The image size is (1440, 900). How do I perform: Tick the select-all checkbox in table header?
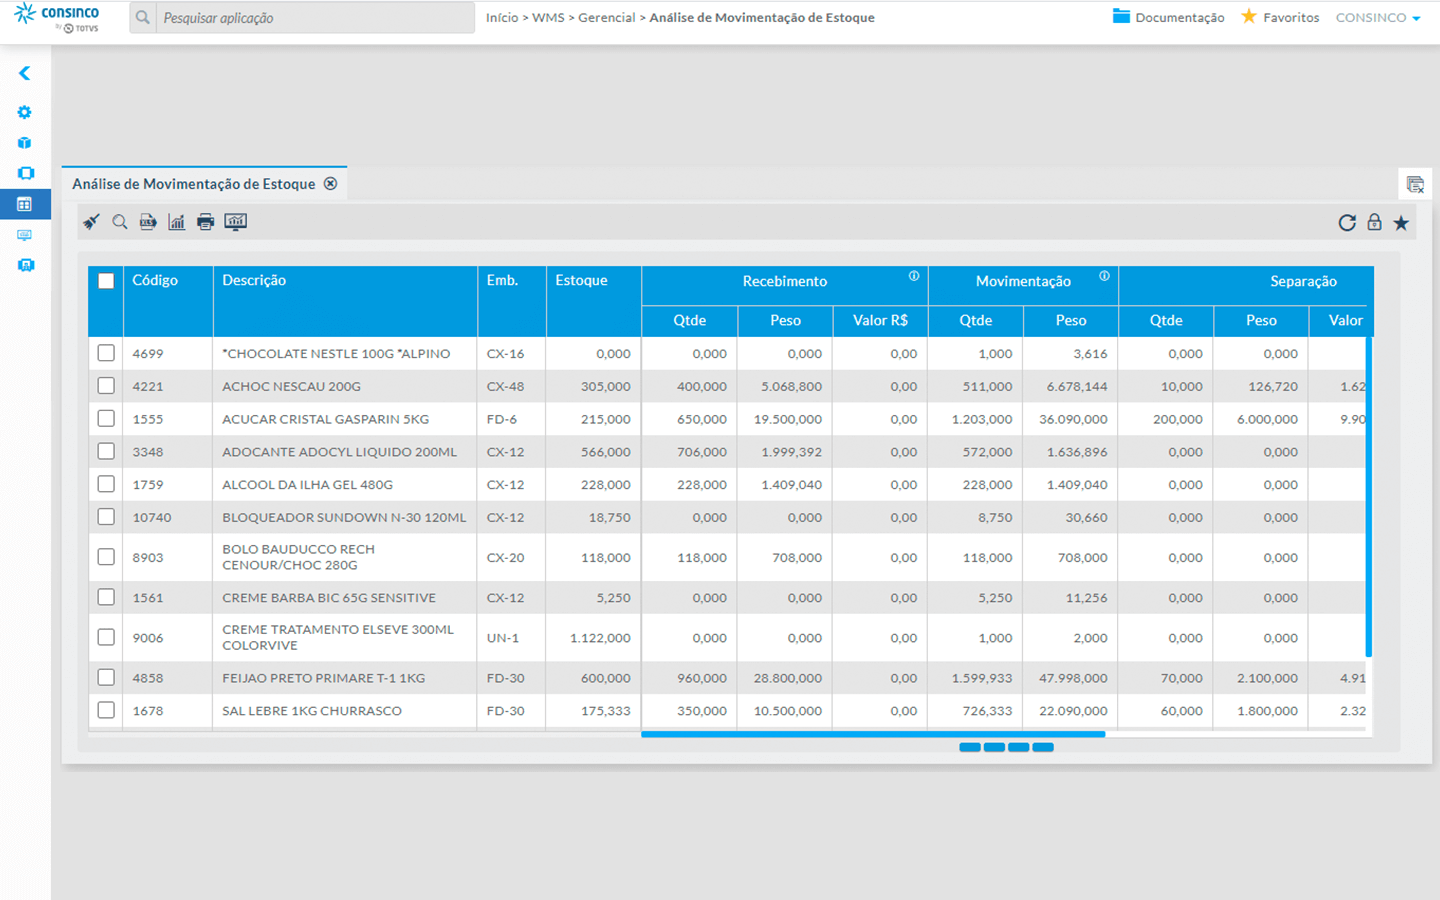tap(106, 281)
